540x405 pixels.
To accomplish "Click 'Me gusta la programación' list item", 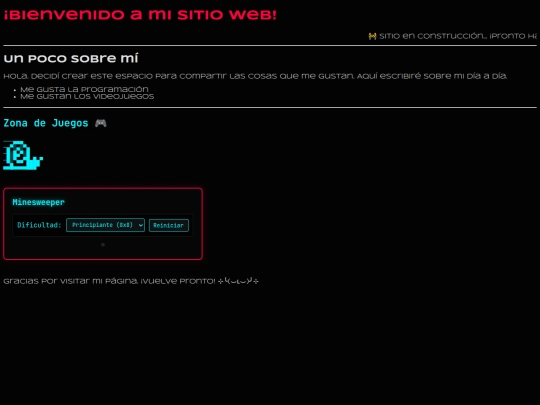I will pyautogui.click(x=84, y=89).
